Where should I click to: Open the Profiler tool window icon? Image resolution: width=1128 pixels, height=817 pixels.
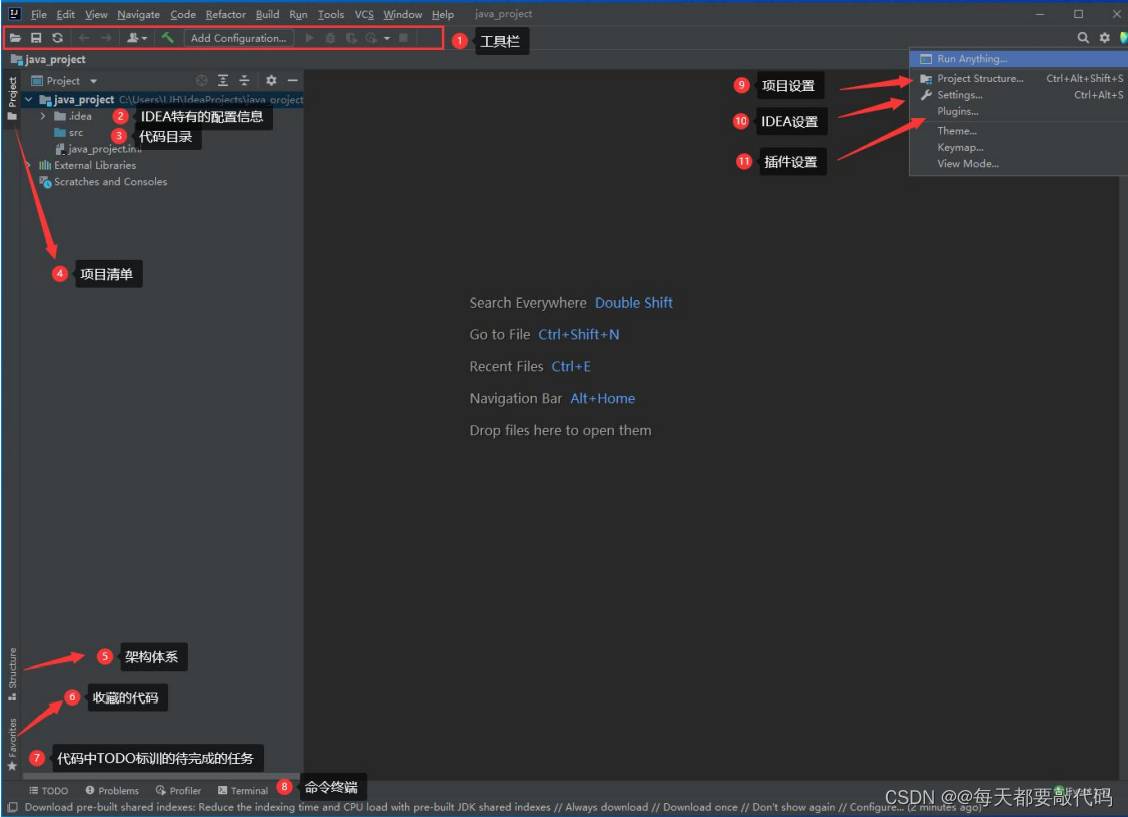(178, 790)
